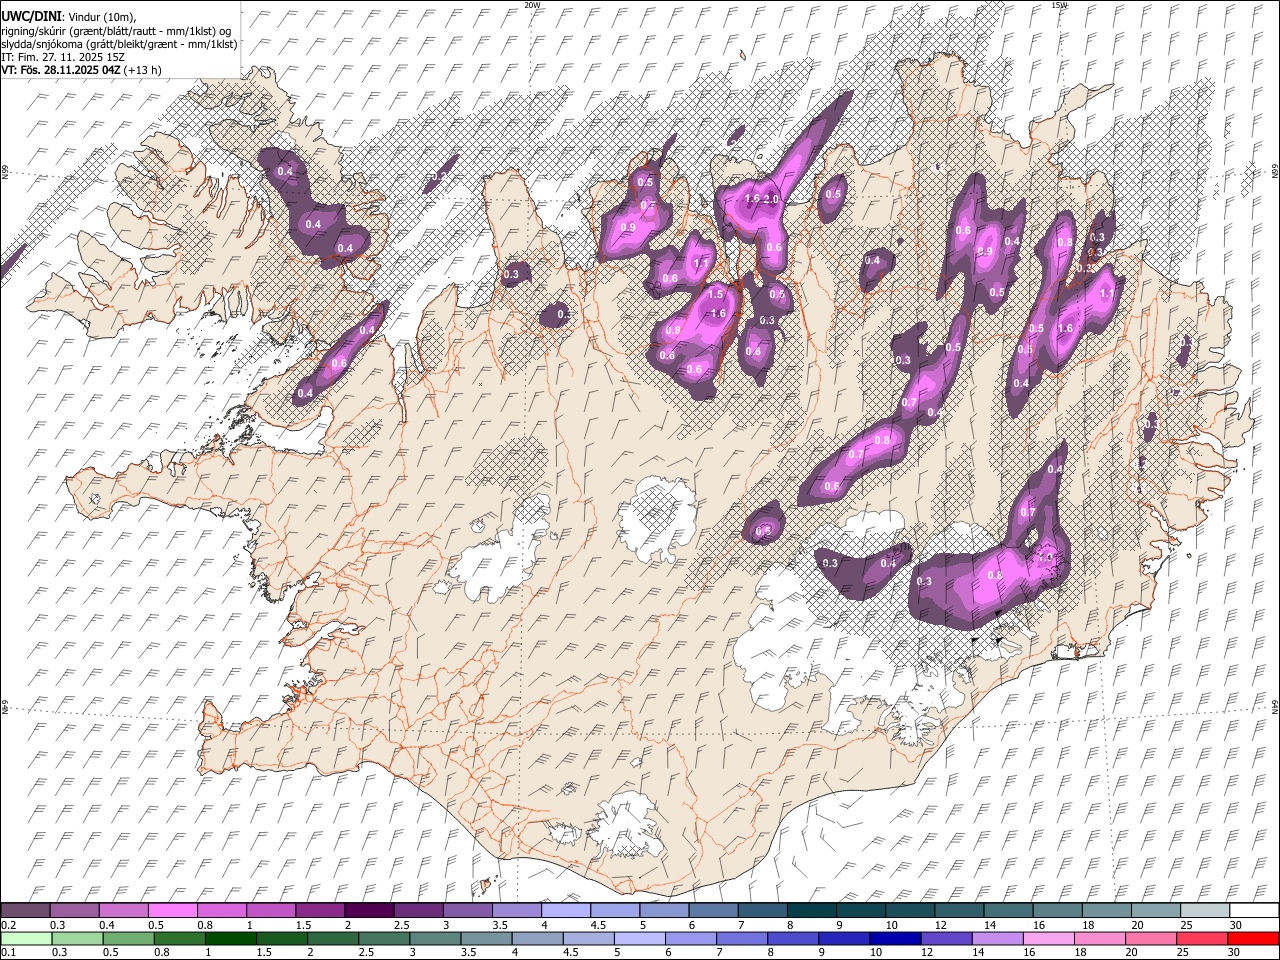This screenshot has height=960, width=1280.
Task: Pick the 0.3 mauve snow legend swatch
Action: pyautogui.click(x=75, y=911)
